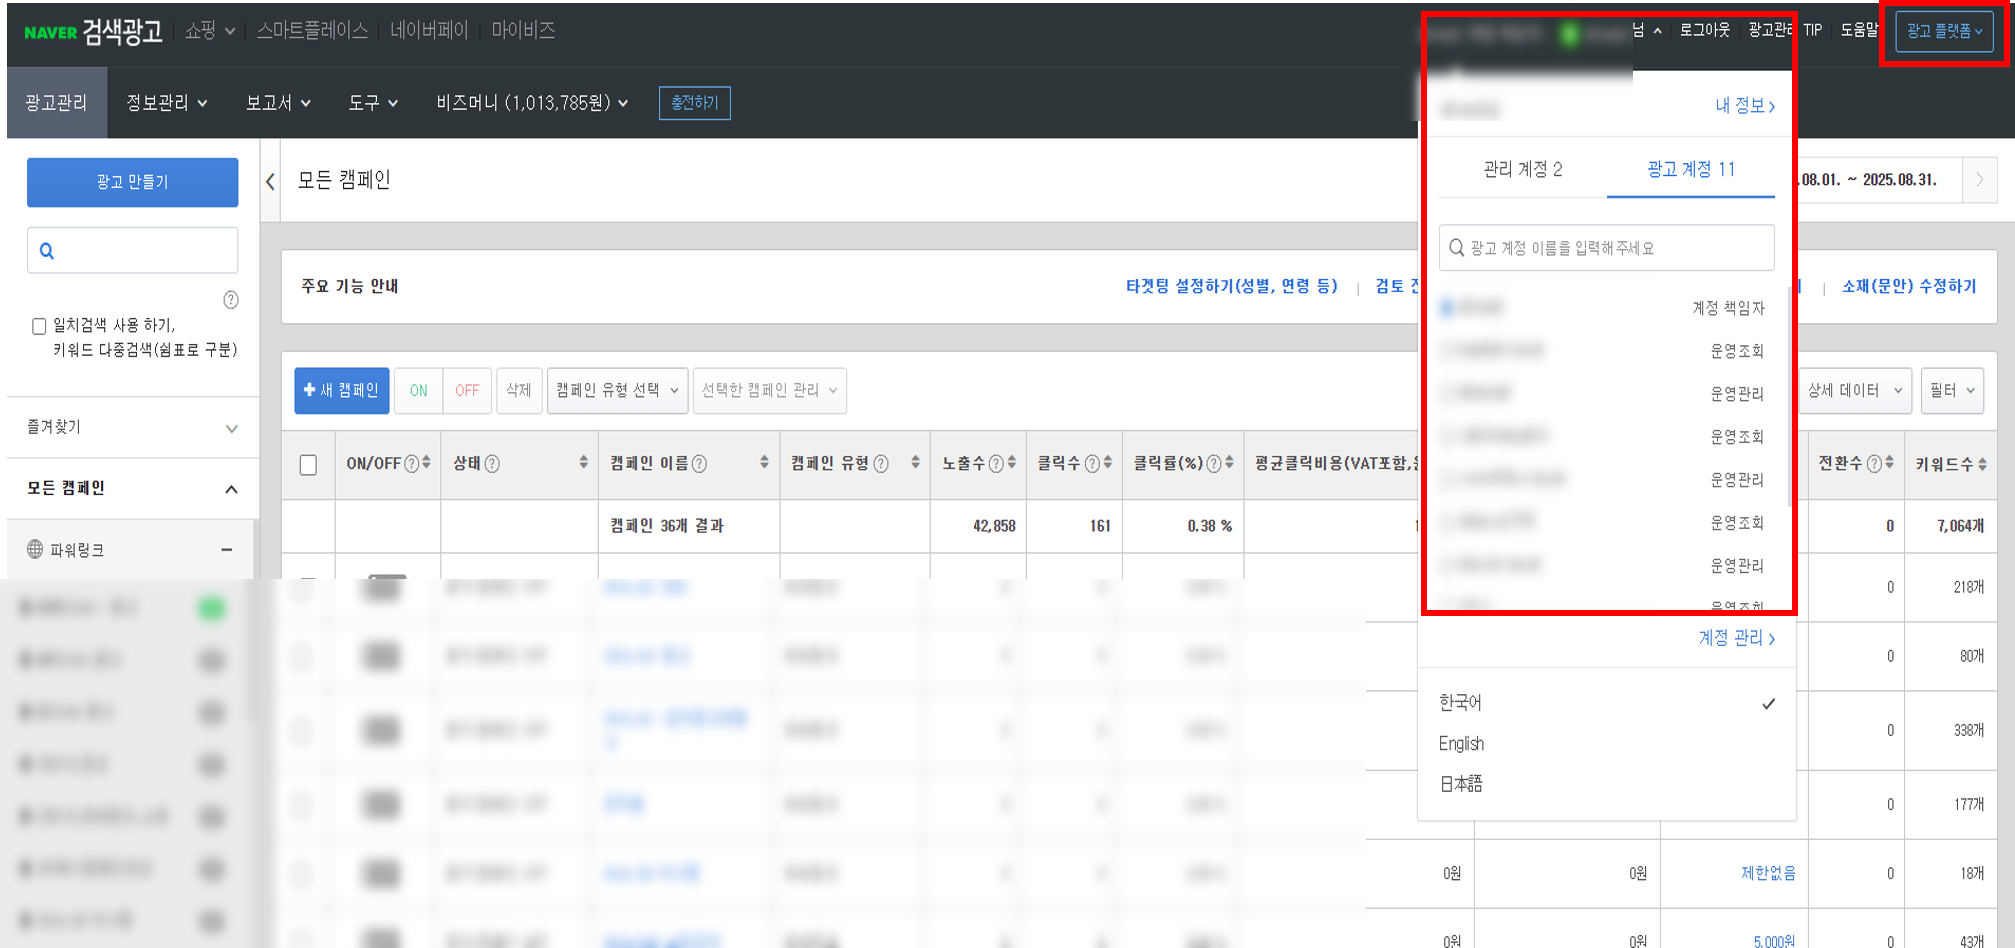Open the 내 정보 link
Image resolution: width=2015 pixels, height=948 pixels.
click(x=1744, y=106)
